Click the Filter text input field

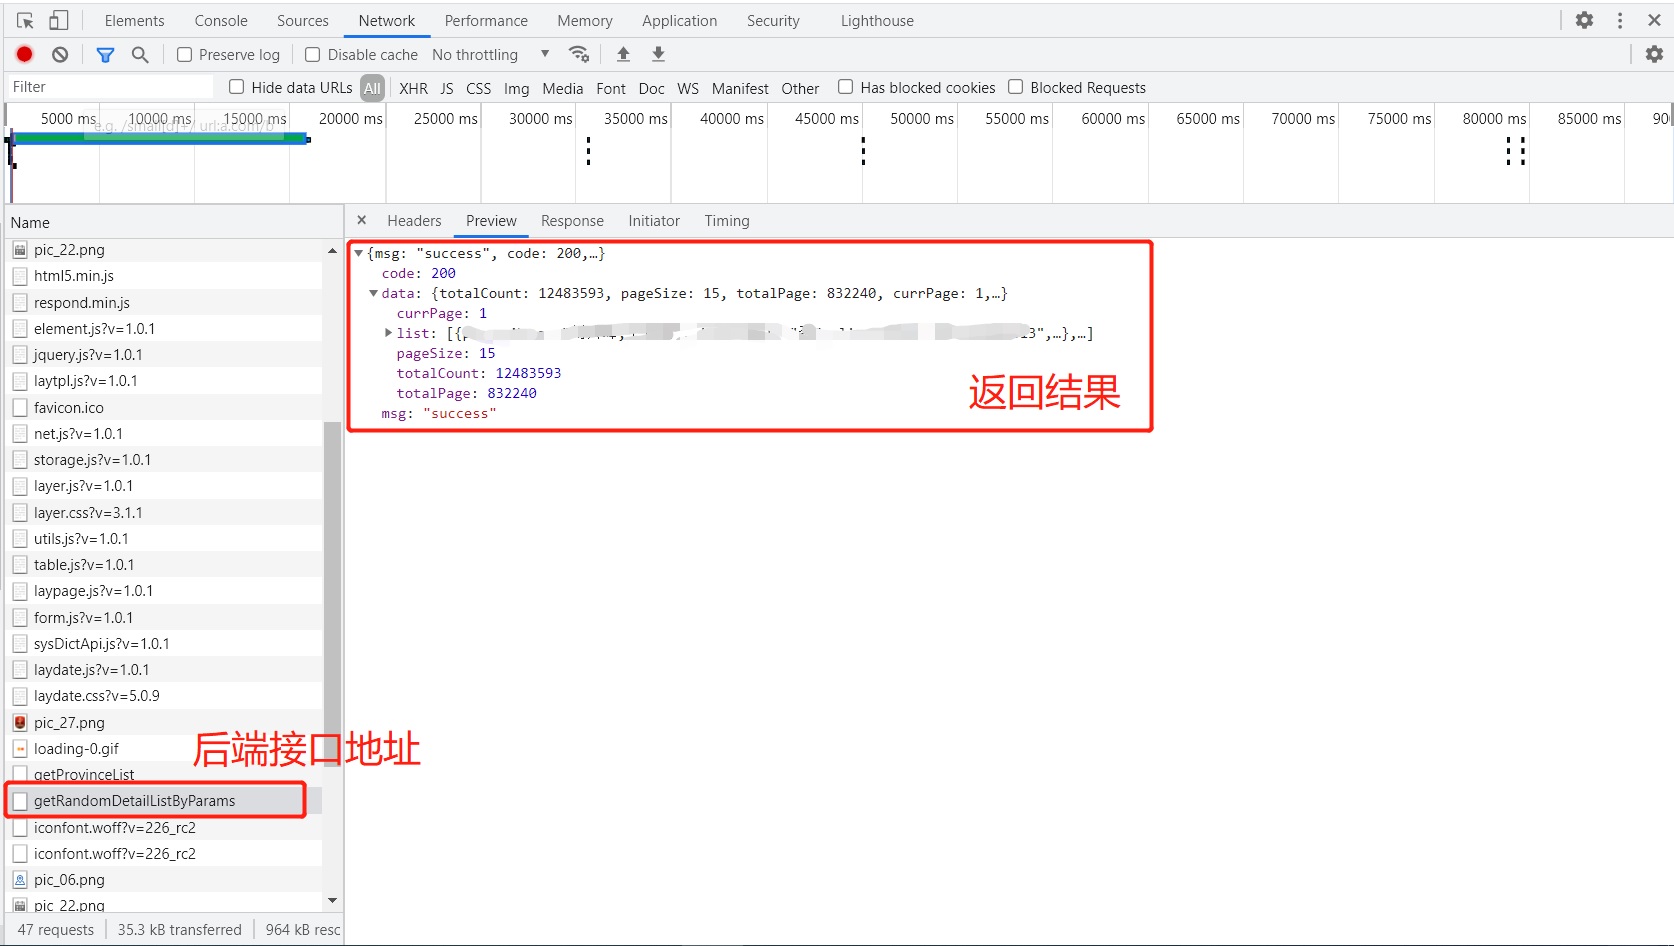[x=110, y=87]
